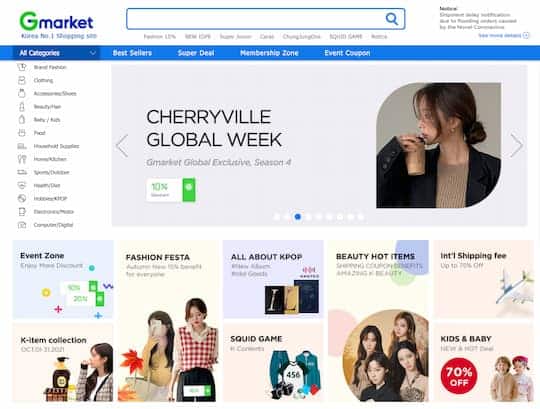Show the next banner slide arrow
Image resolution: width=540 pixels, height=409 pixels.
pyautogui.click(x=517, y=146)
